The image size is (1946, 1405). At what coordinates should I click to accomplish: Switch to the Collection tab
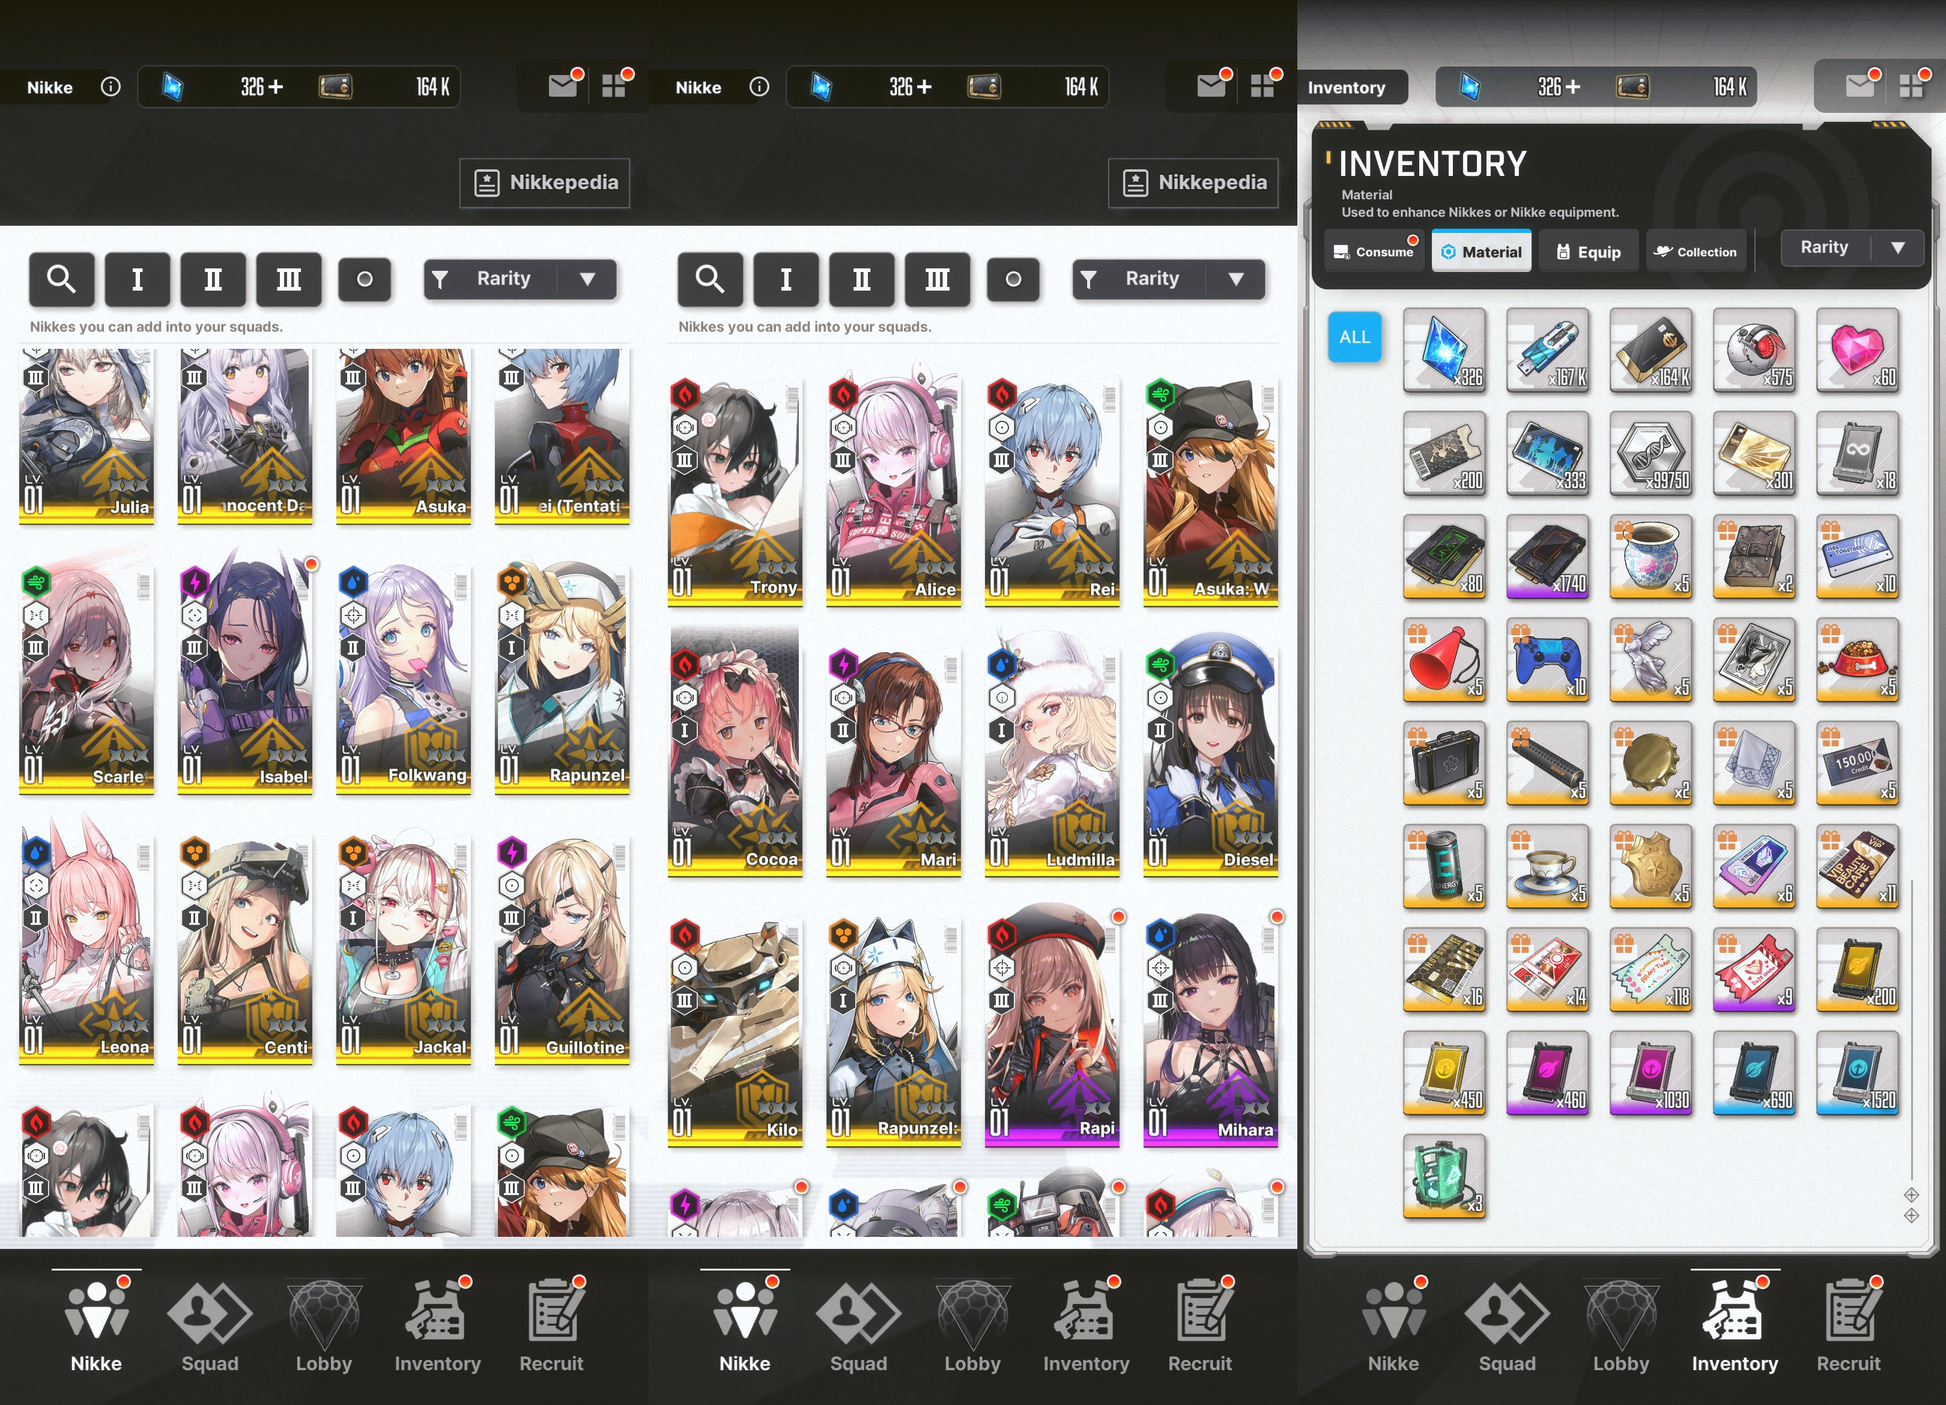[x=1695, y=251]
